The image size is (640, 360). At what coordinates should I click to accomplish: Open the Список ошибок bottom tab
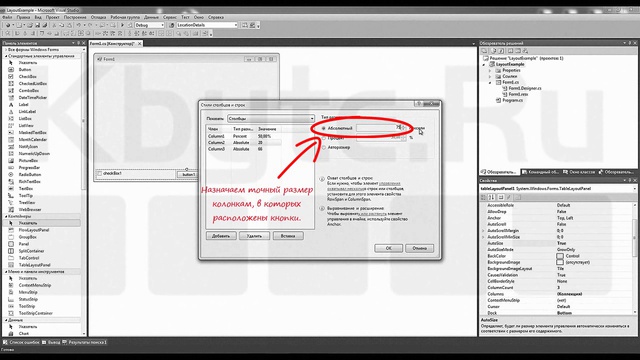(x=21, y=342)
